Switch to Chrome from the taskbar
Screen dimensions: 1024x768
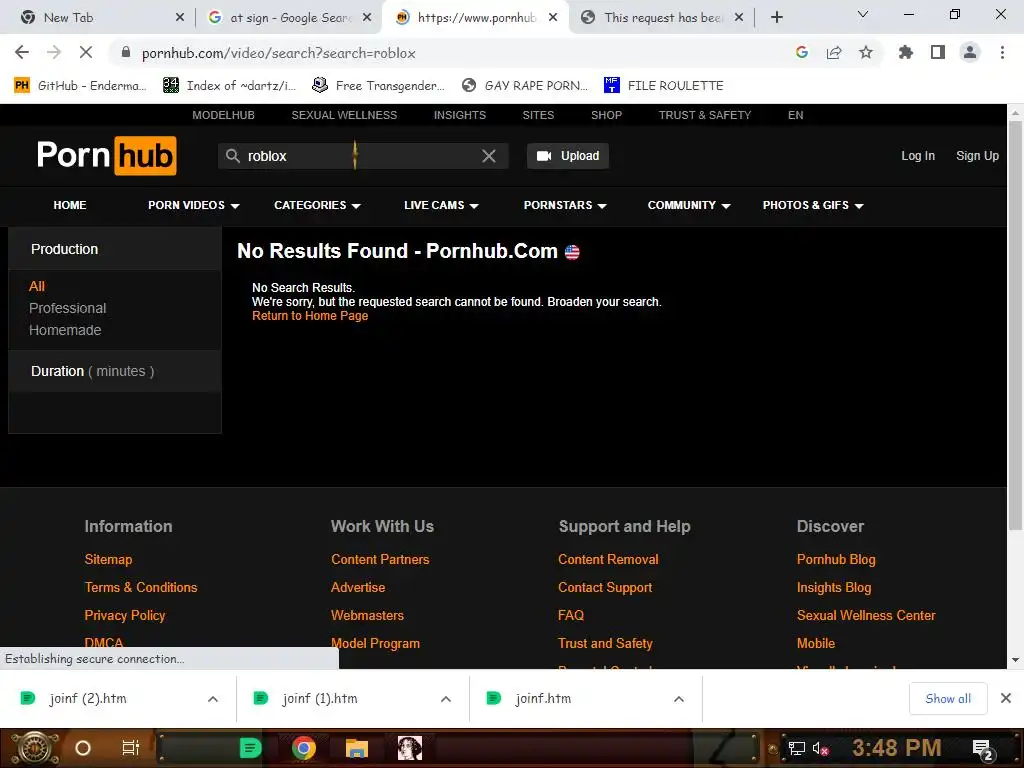304,748
